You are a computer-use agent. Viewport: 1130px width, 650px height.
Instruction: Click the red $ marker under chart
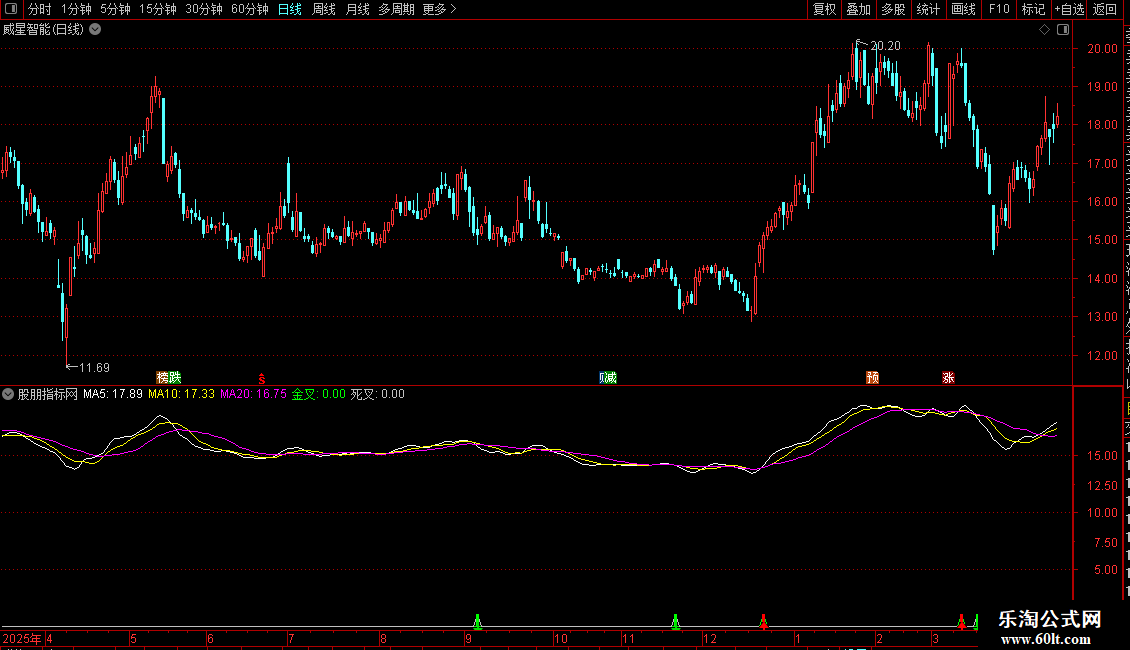click(262, 378)
